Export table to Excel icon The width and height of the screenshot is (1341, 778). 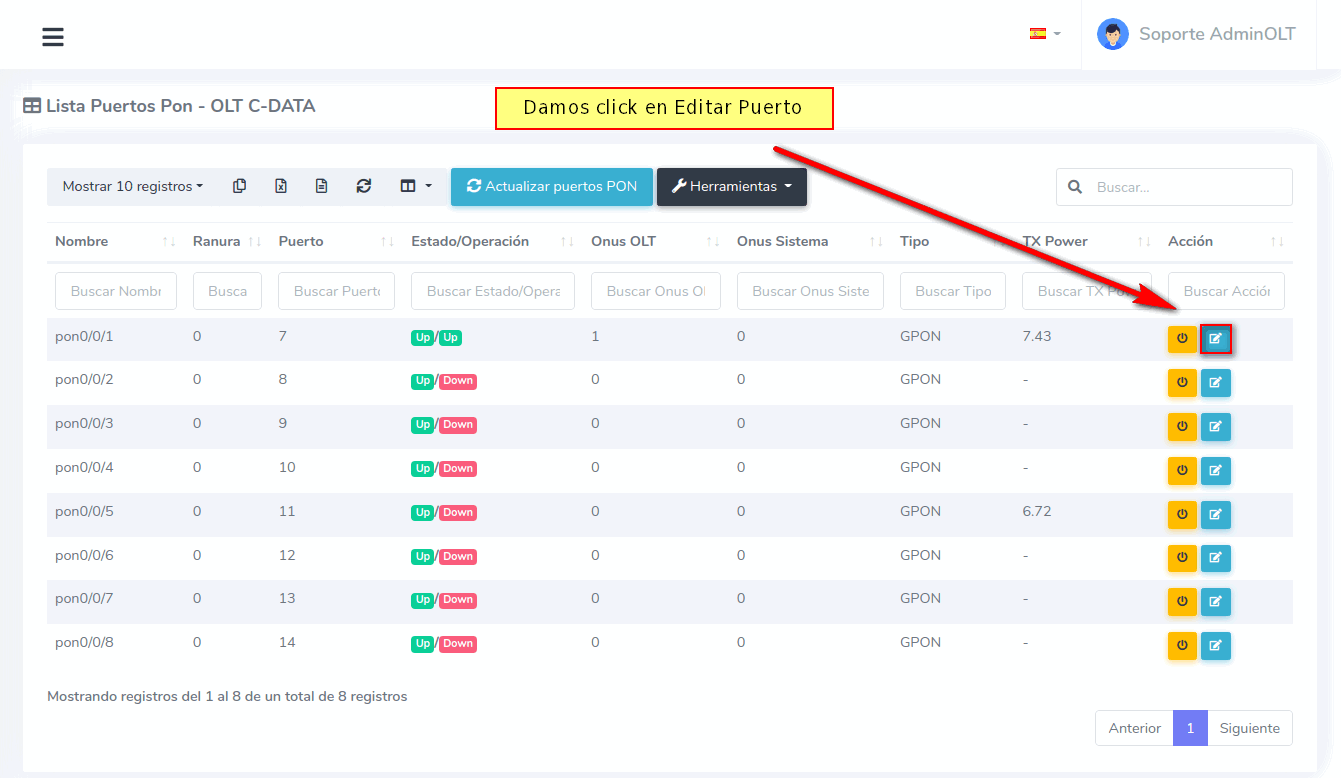(x=281, y=186)
